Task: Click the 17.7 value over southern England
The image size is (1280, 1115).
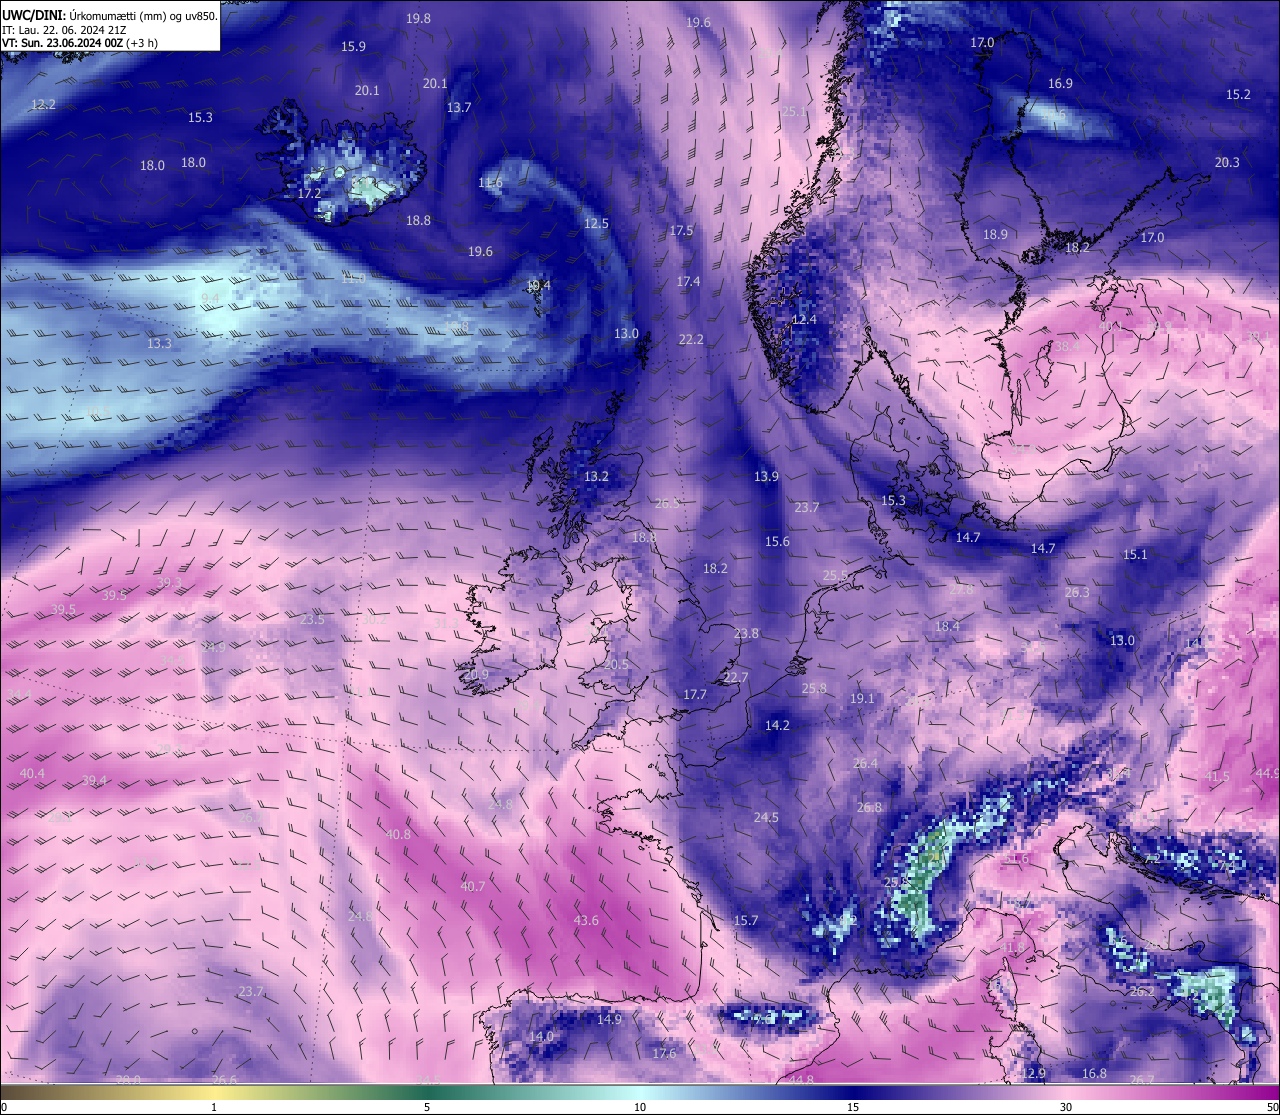Action: pyautogui.click(x=695, y=695)
